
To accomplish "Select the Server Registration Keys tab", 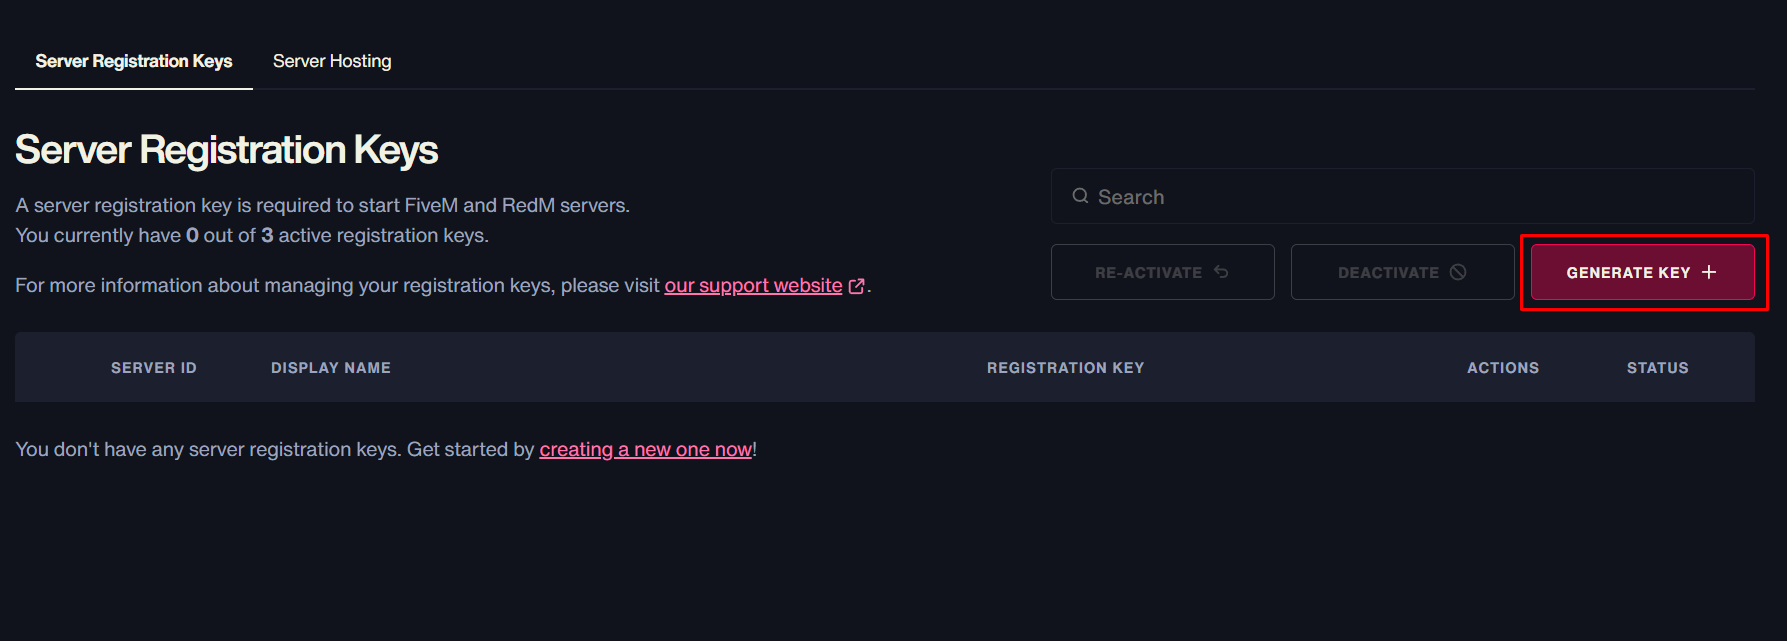I will tap(133, 61).
